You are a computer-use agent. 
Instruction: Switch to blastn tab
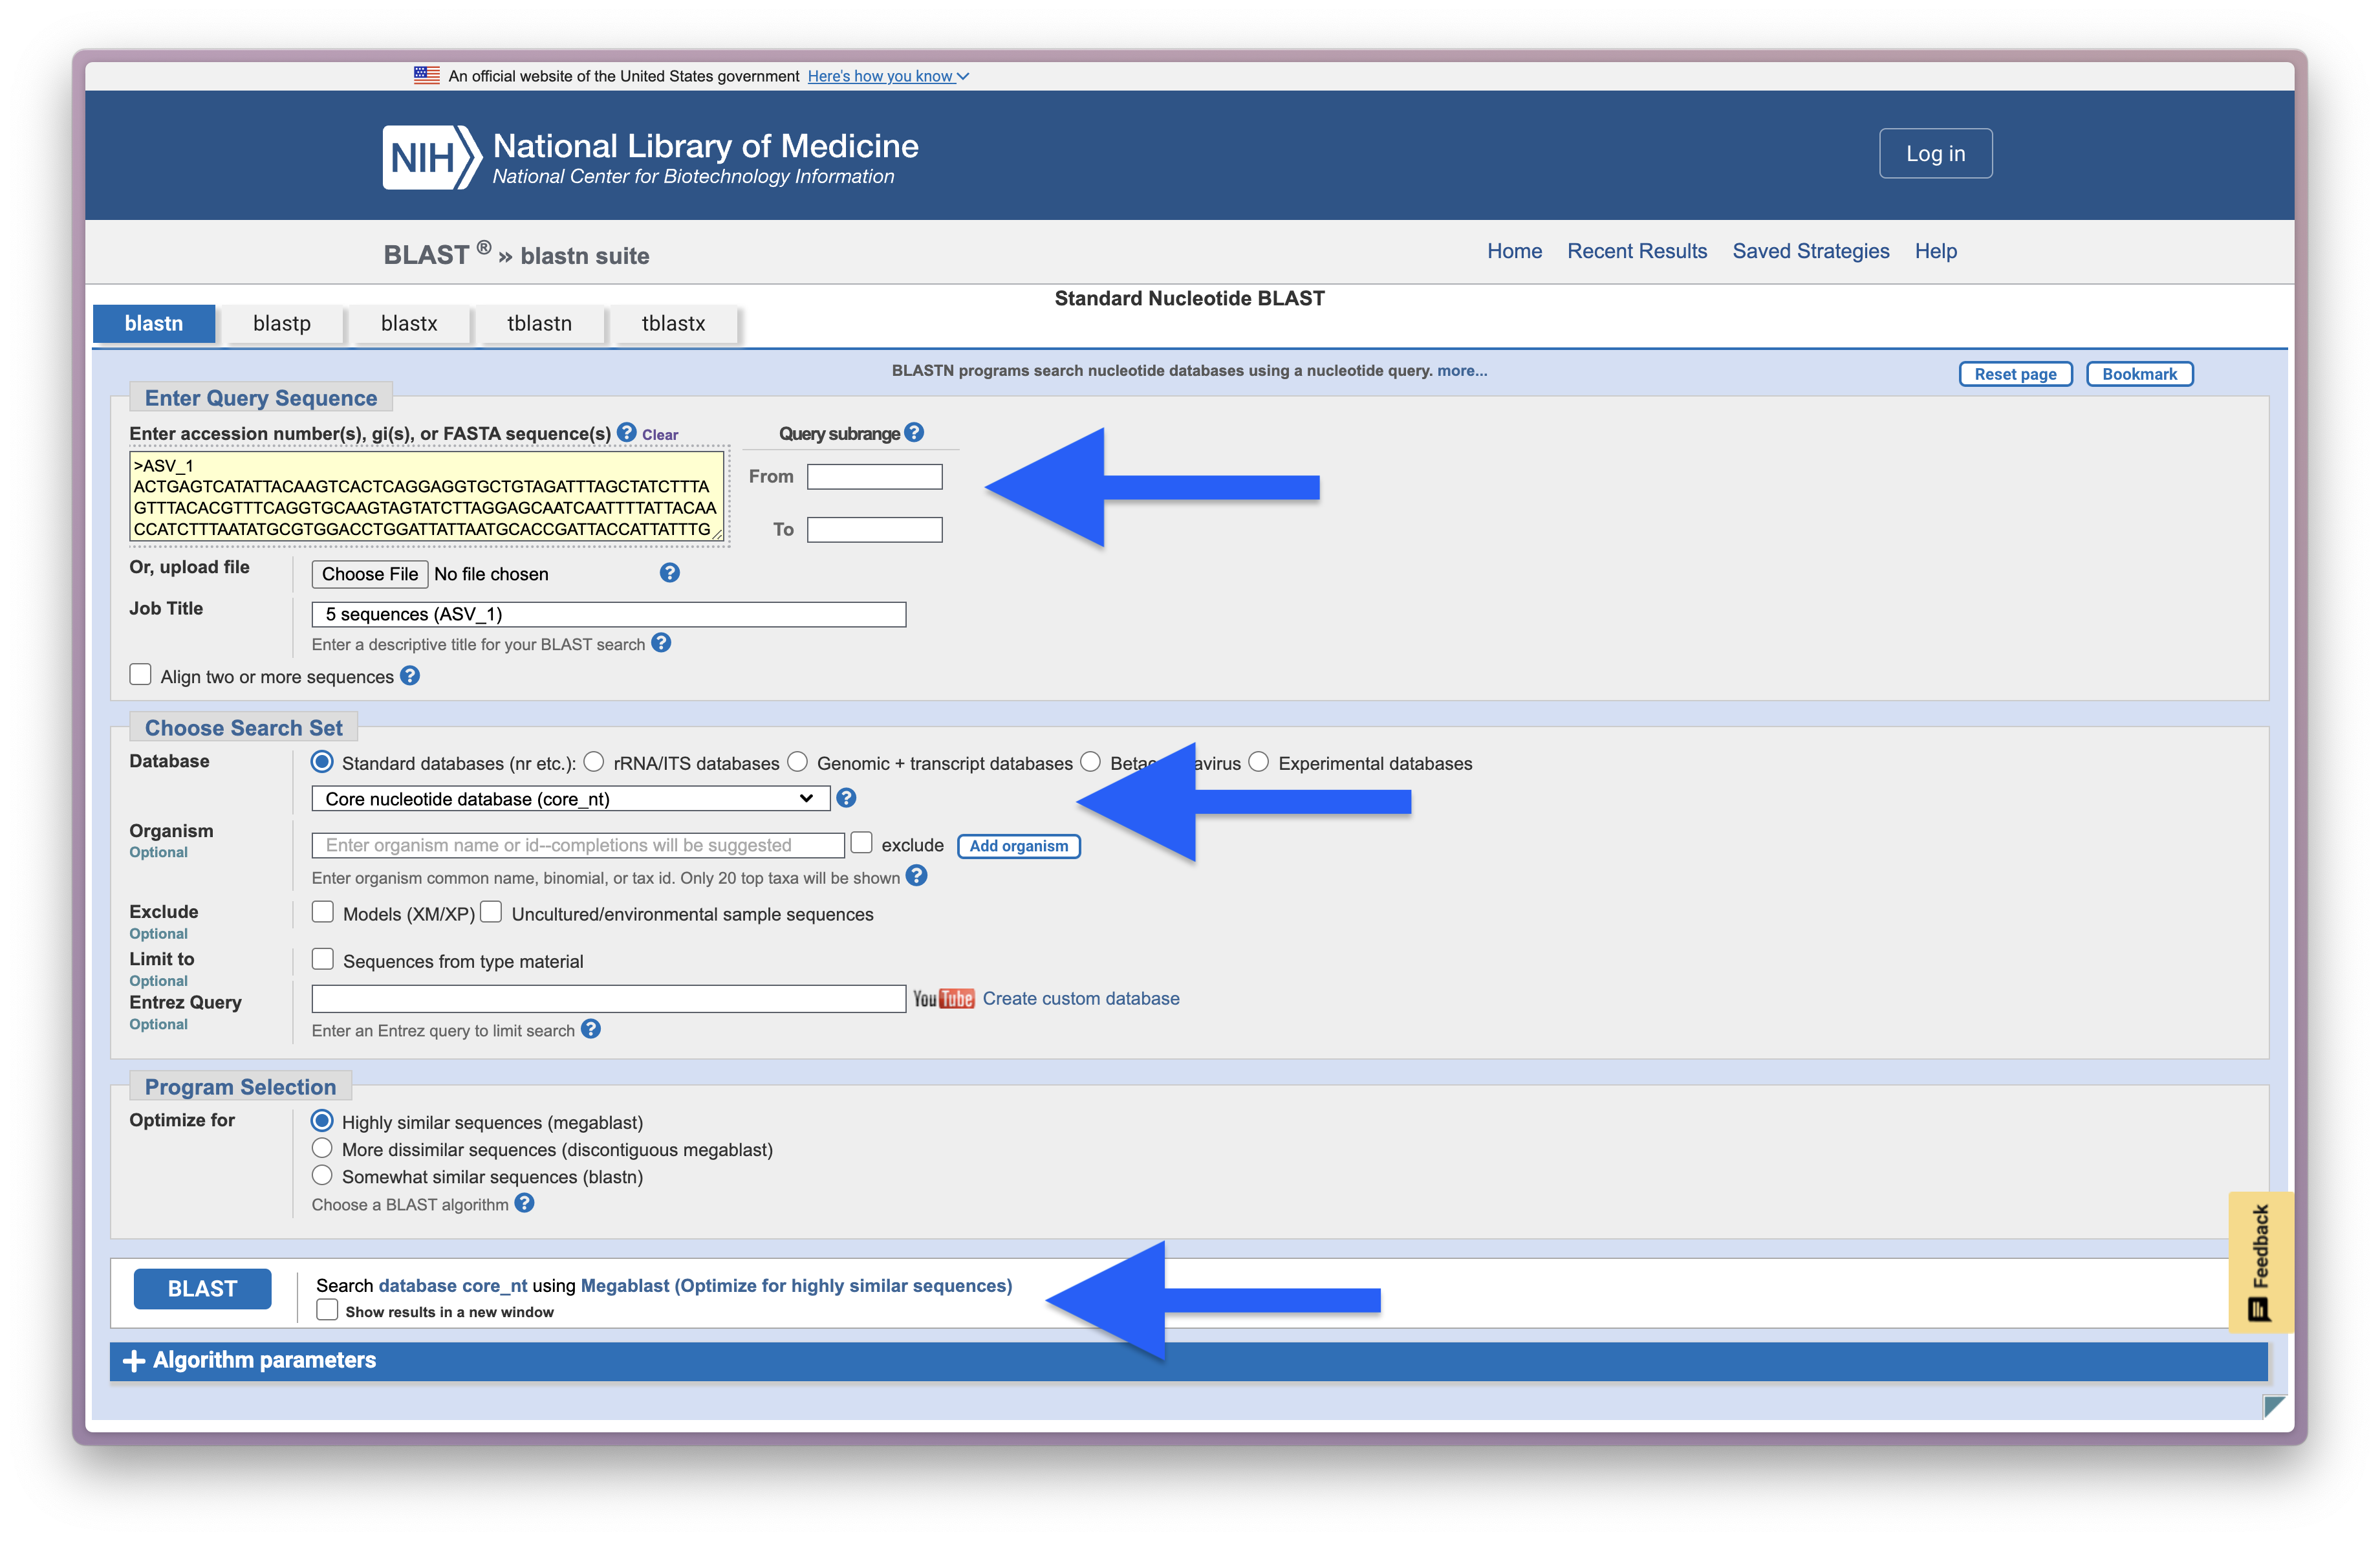(154, 323)
